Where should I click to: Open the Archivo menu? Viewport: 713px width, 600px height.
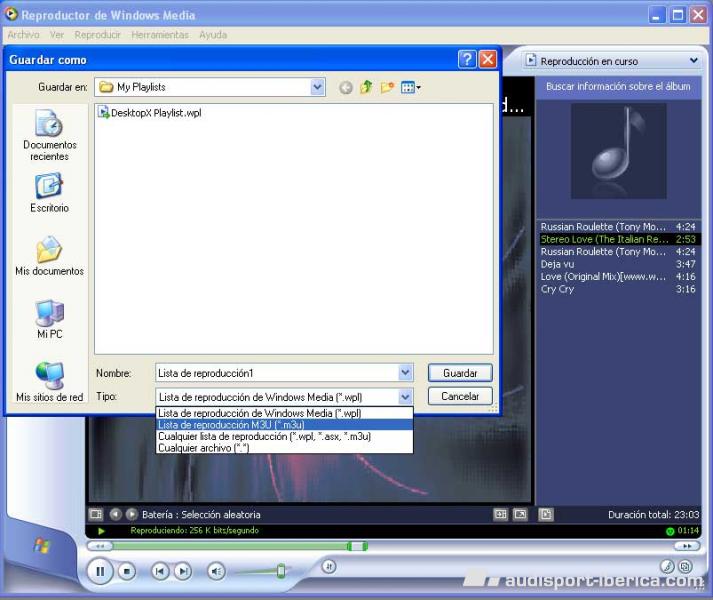coord(23,35)
